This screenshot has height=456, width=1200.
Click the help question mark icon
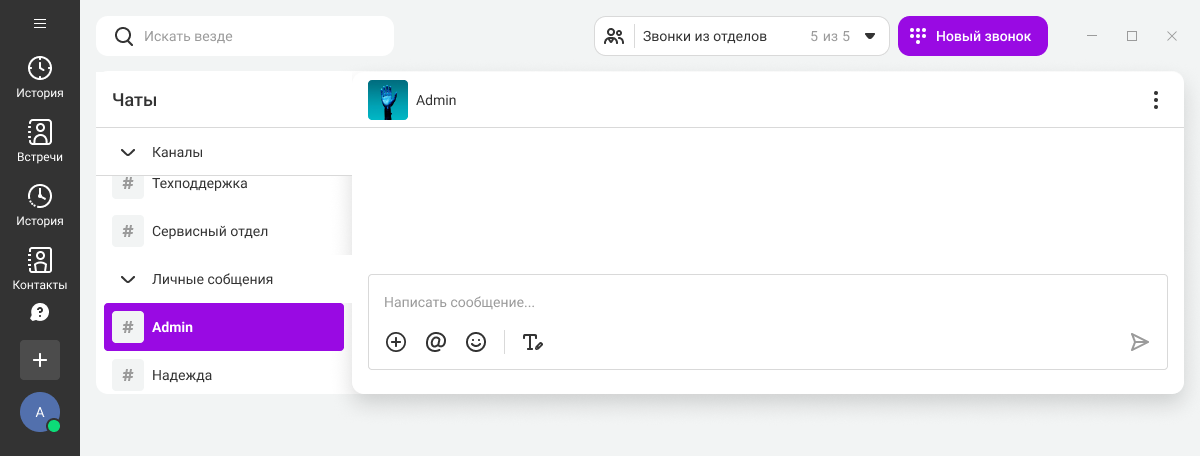coord(40,313)
